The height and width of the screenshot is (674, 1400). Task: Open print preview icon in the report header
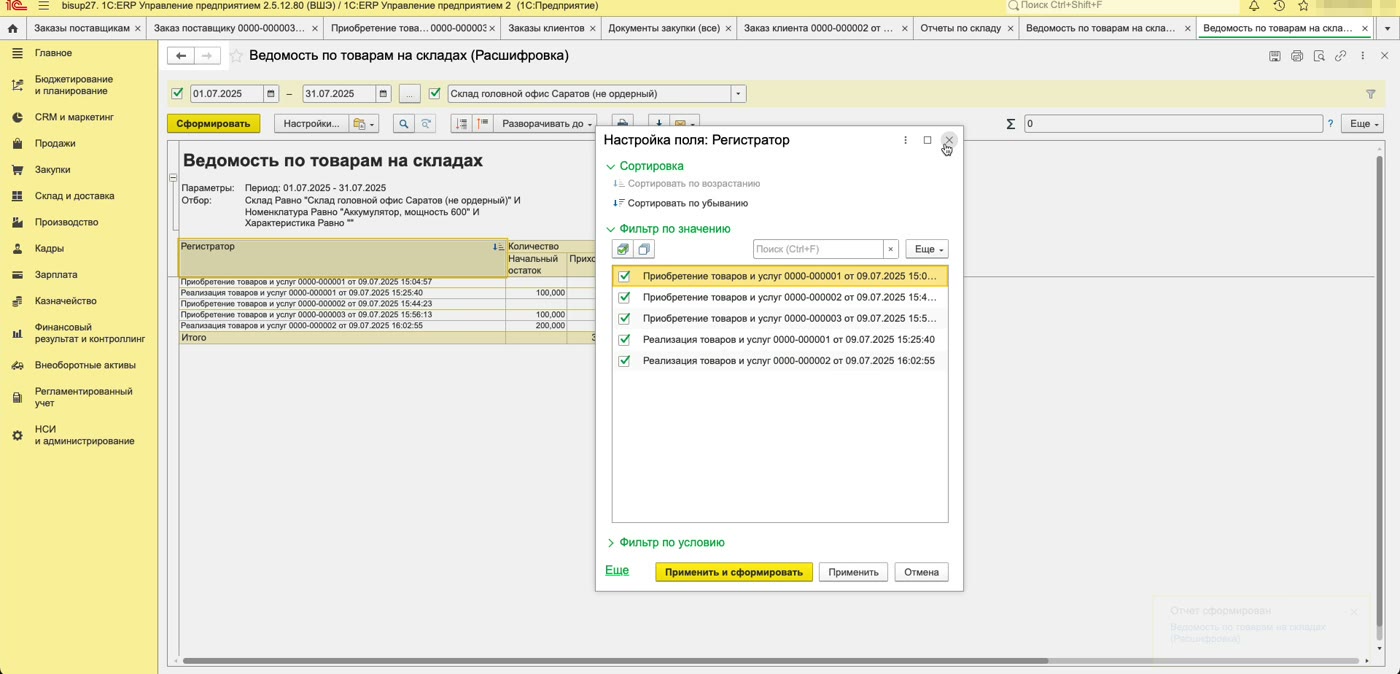pyautogui.click(x=1319, y=56)
